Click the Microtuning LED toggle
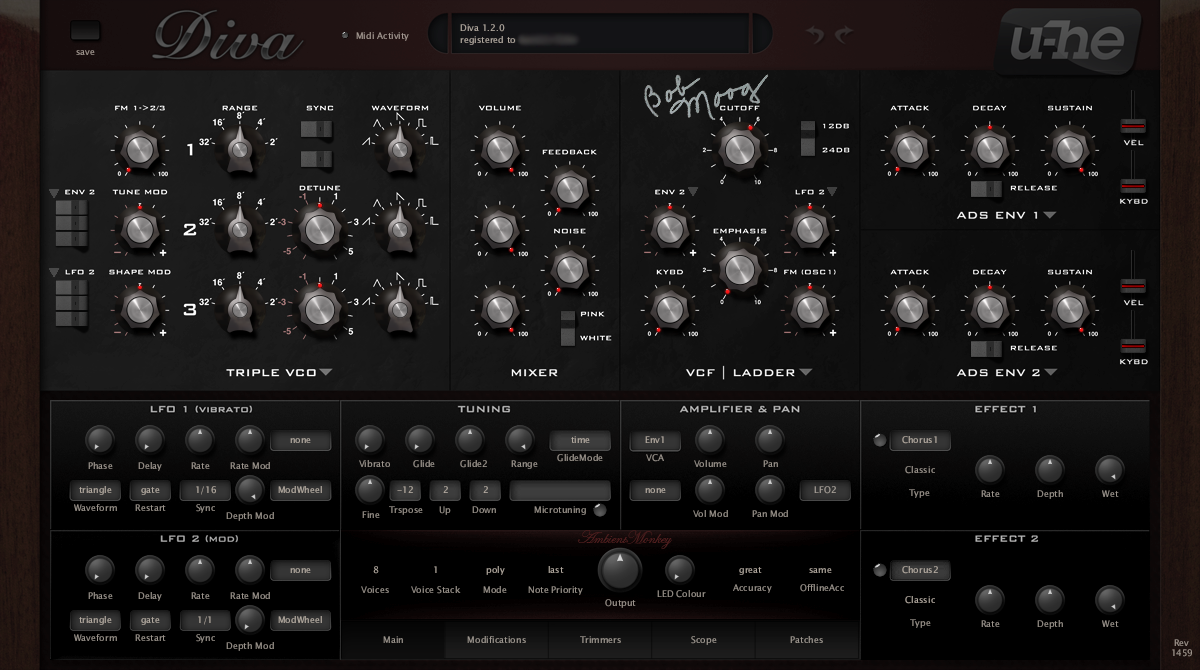 pos(599,510)
